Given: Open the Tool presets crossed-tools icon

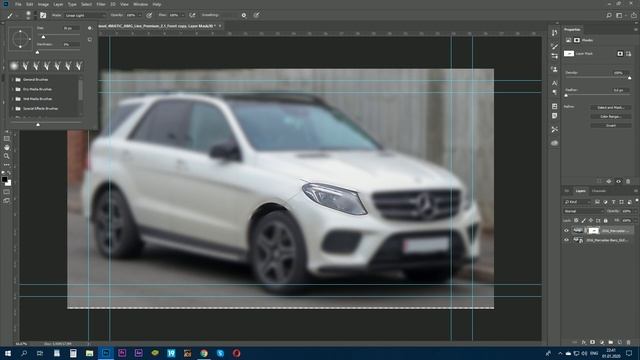Looking at the screenshot, I should 554,129.
